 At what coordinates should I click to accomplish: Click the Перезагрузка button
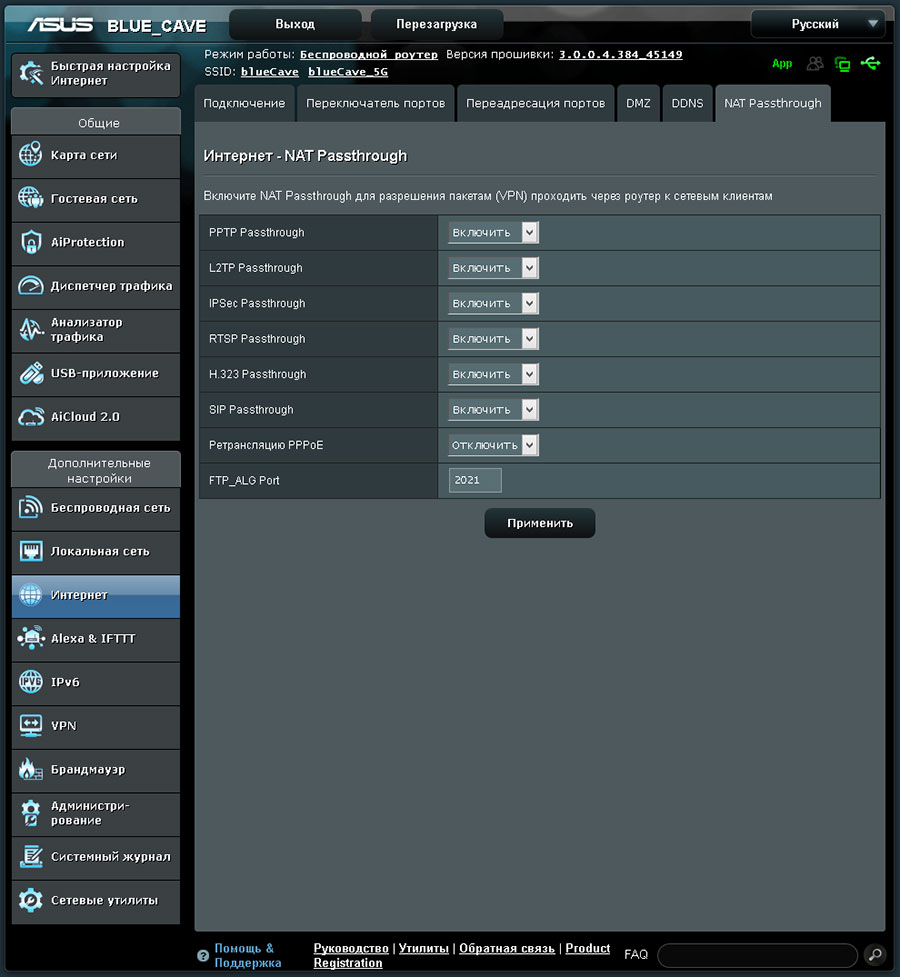click(436, 24)
